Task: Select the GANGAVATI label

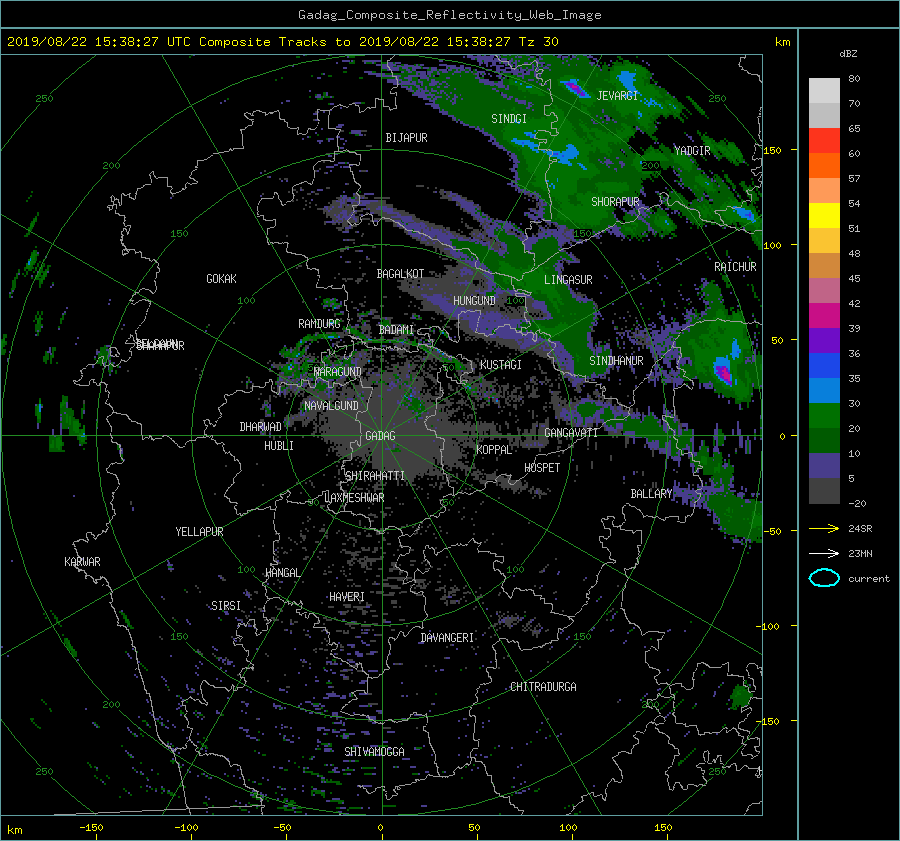Action: (x=571, y=432)
